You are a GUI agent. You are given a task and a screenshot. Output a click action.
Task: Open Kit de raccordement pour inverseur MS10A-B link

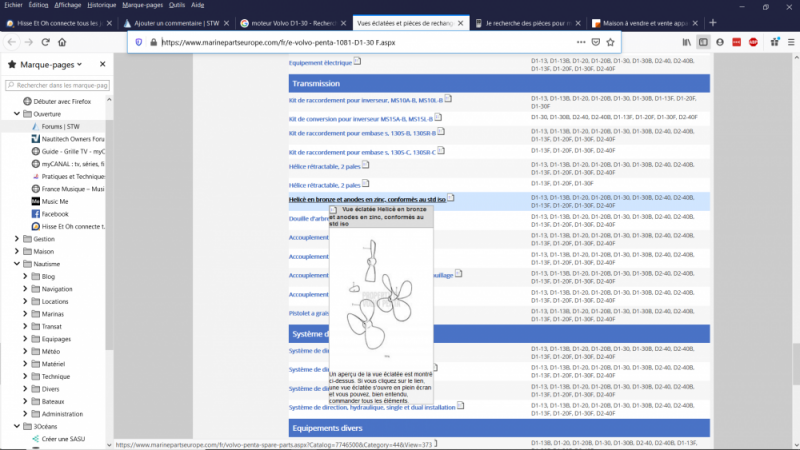366,101
